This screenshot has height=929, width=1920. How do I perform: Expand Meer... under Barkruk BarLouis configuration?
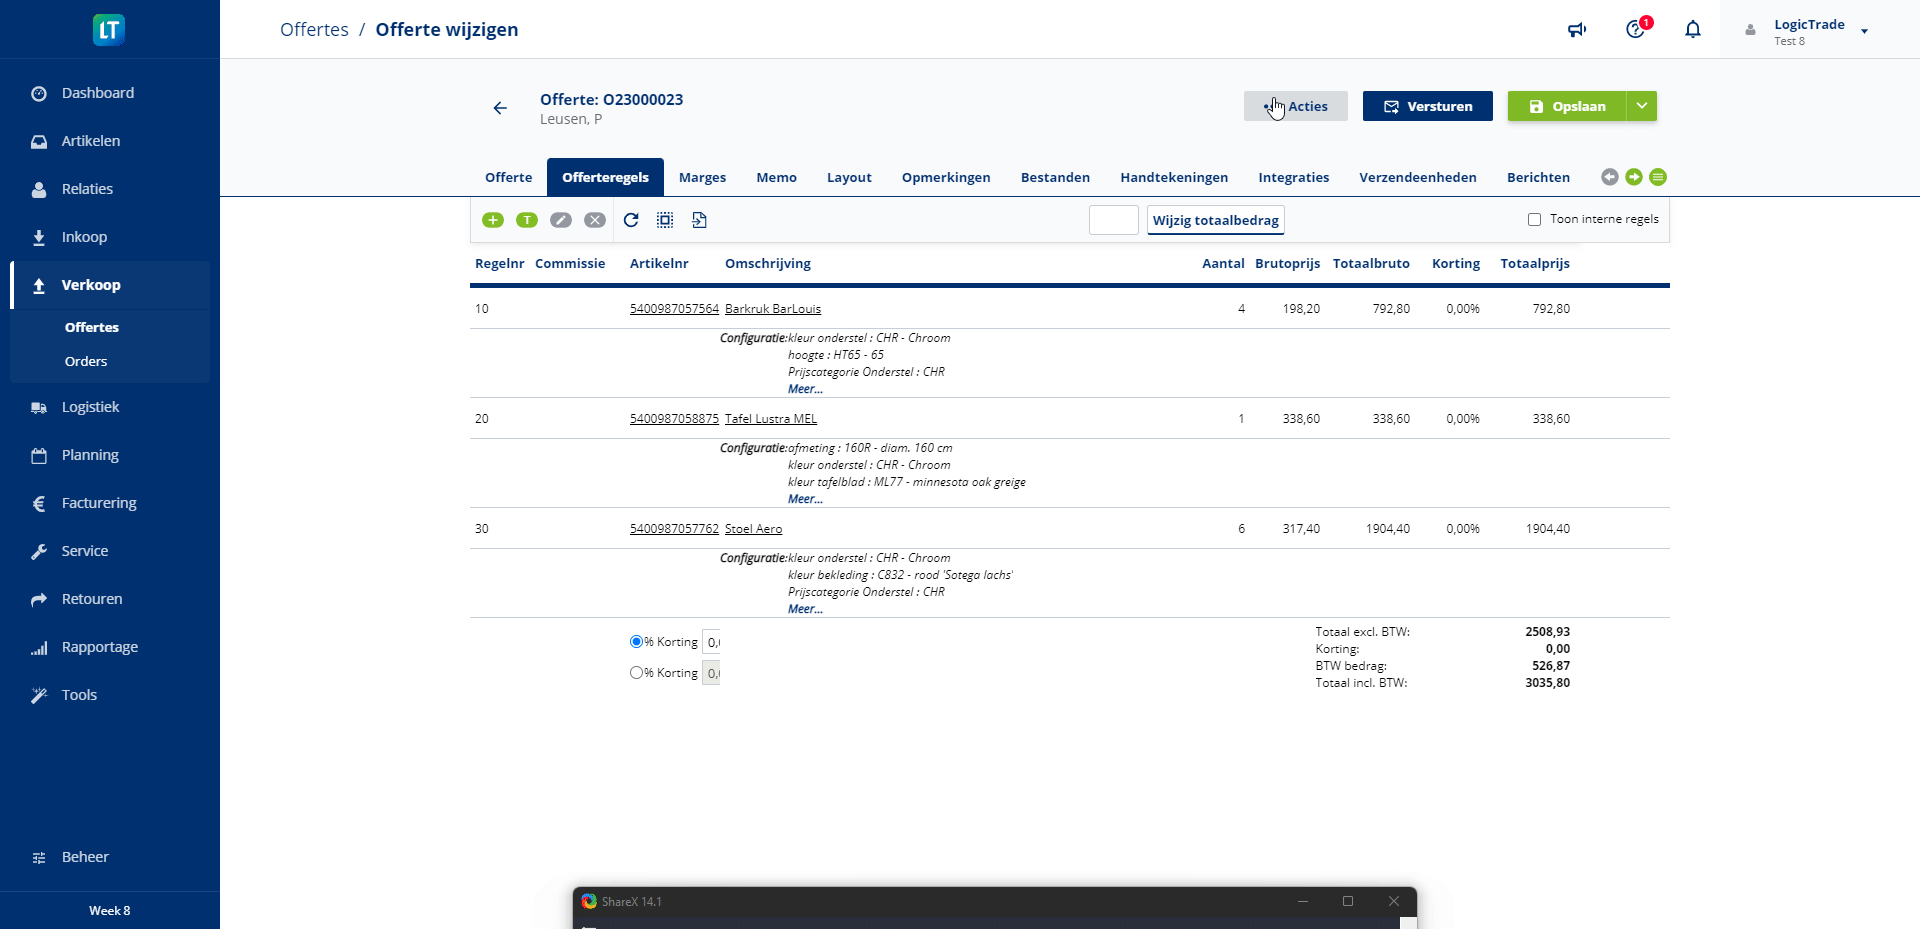[x=805, y=389]
